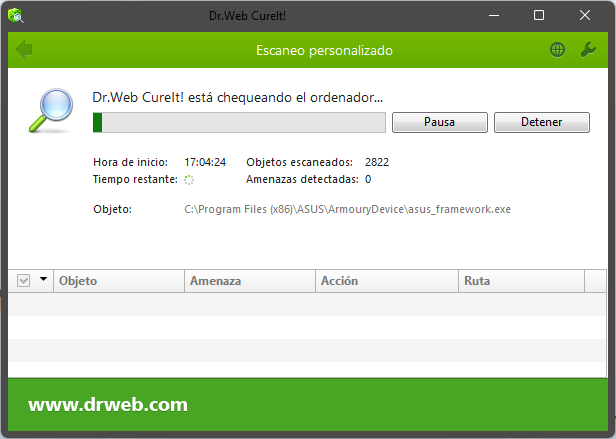Click the scan progress bar

(239, 122)
